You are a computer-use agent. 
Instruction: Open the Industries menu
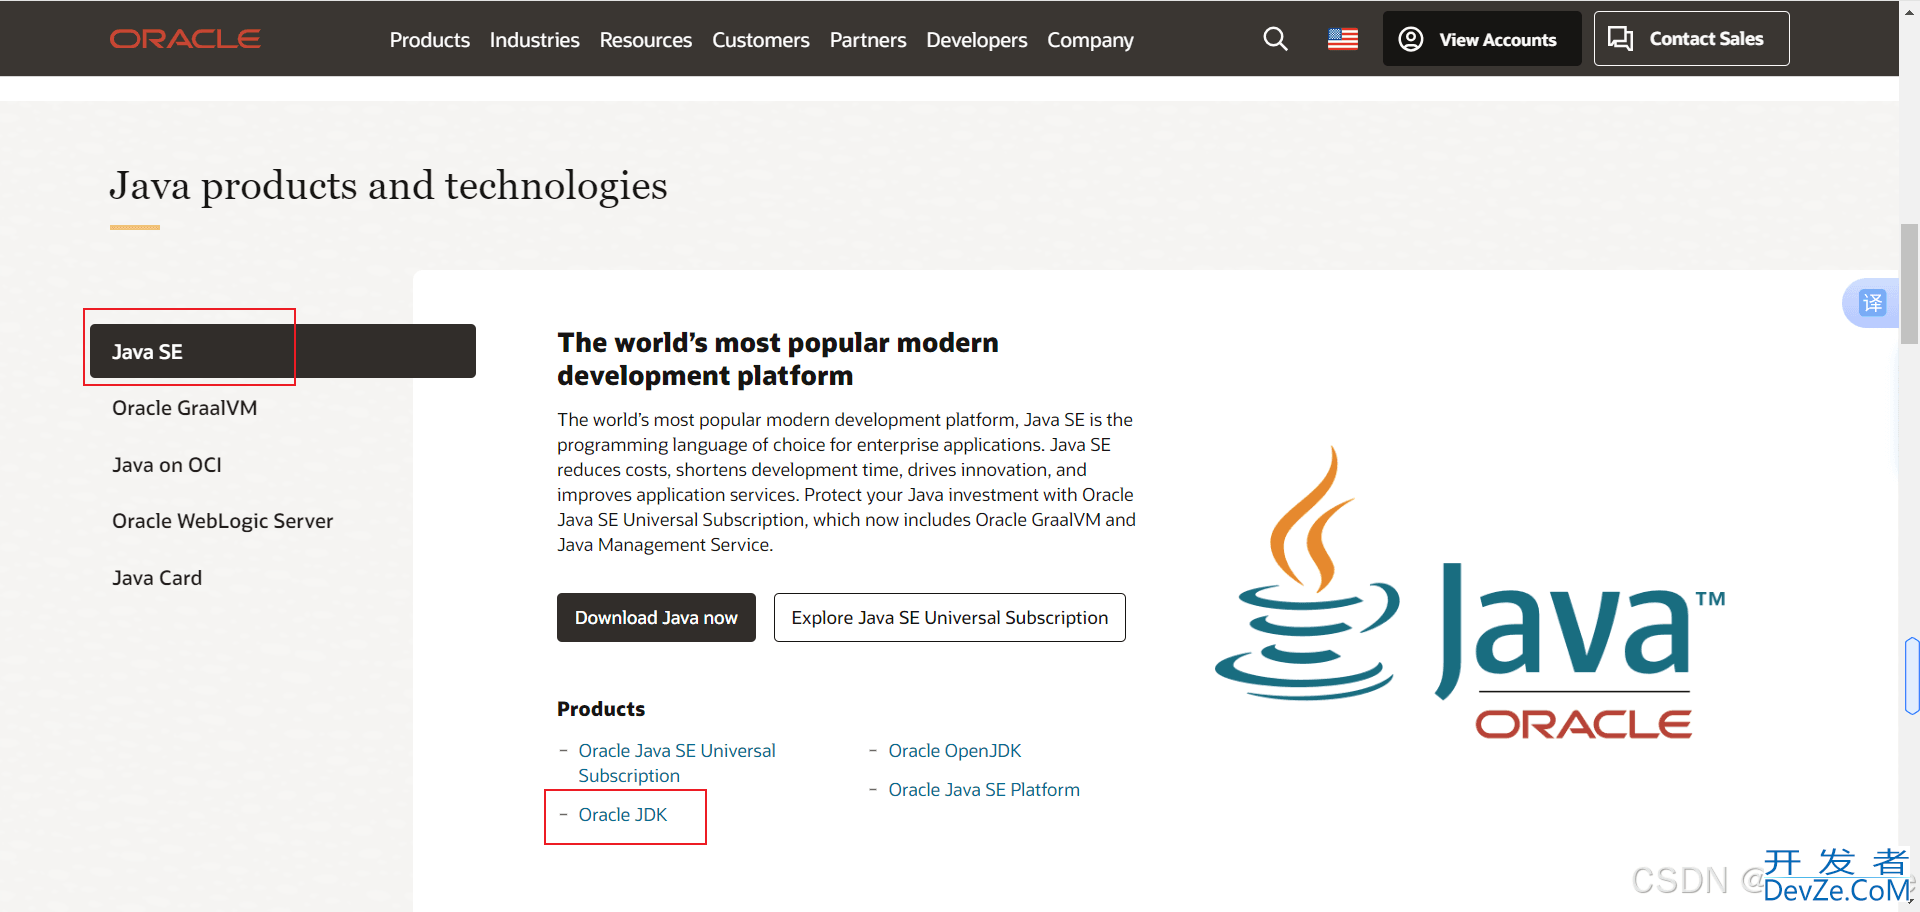click(534, 40)
